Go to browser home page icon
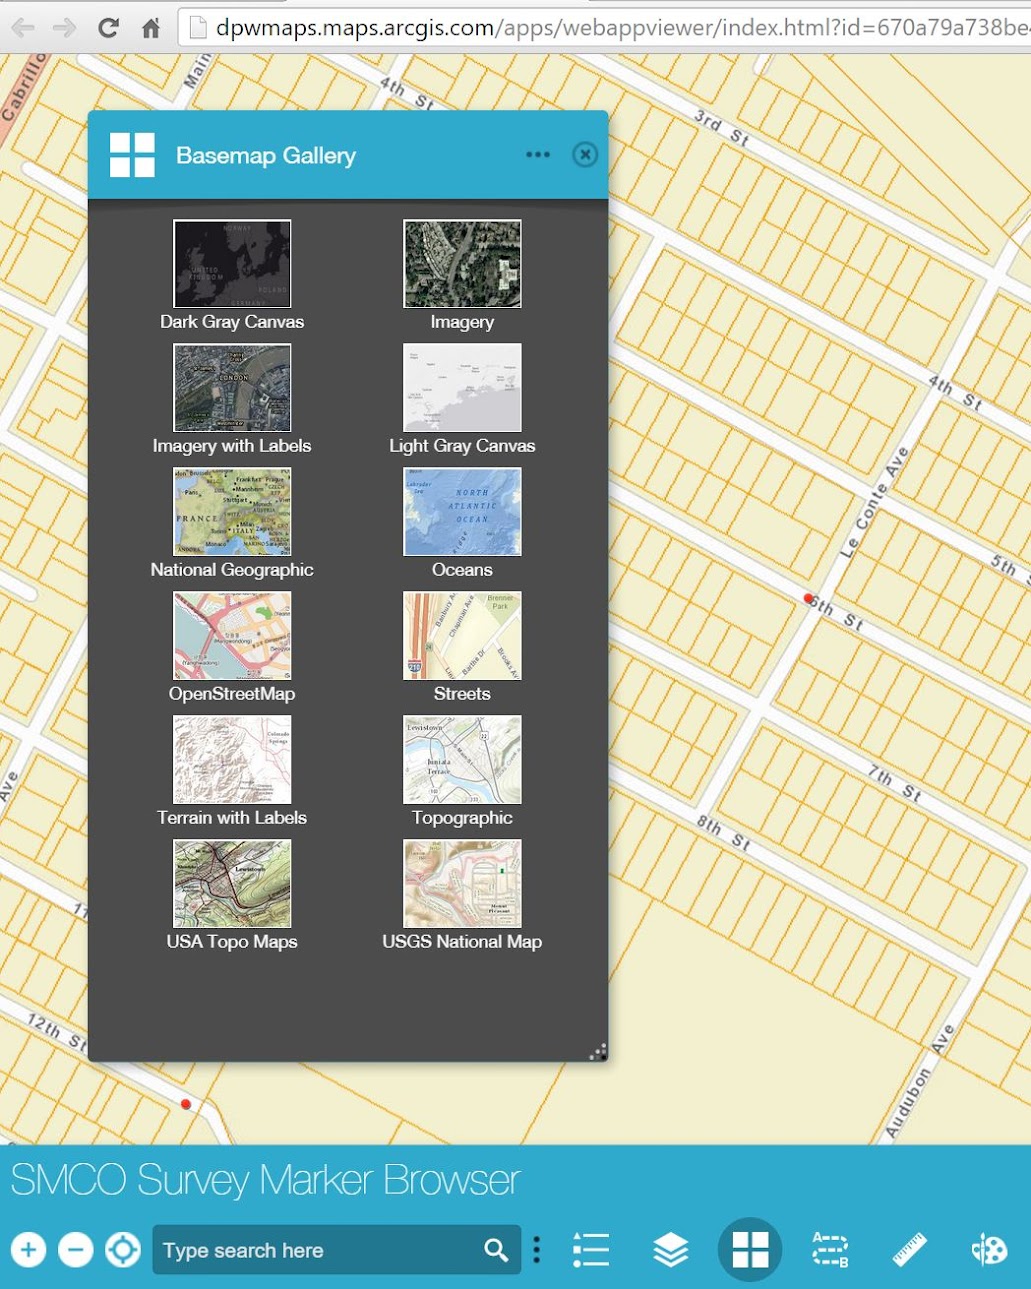This screenshot has width=1031, height=1289. (151, 28)
